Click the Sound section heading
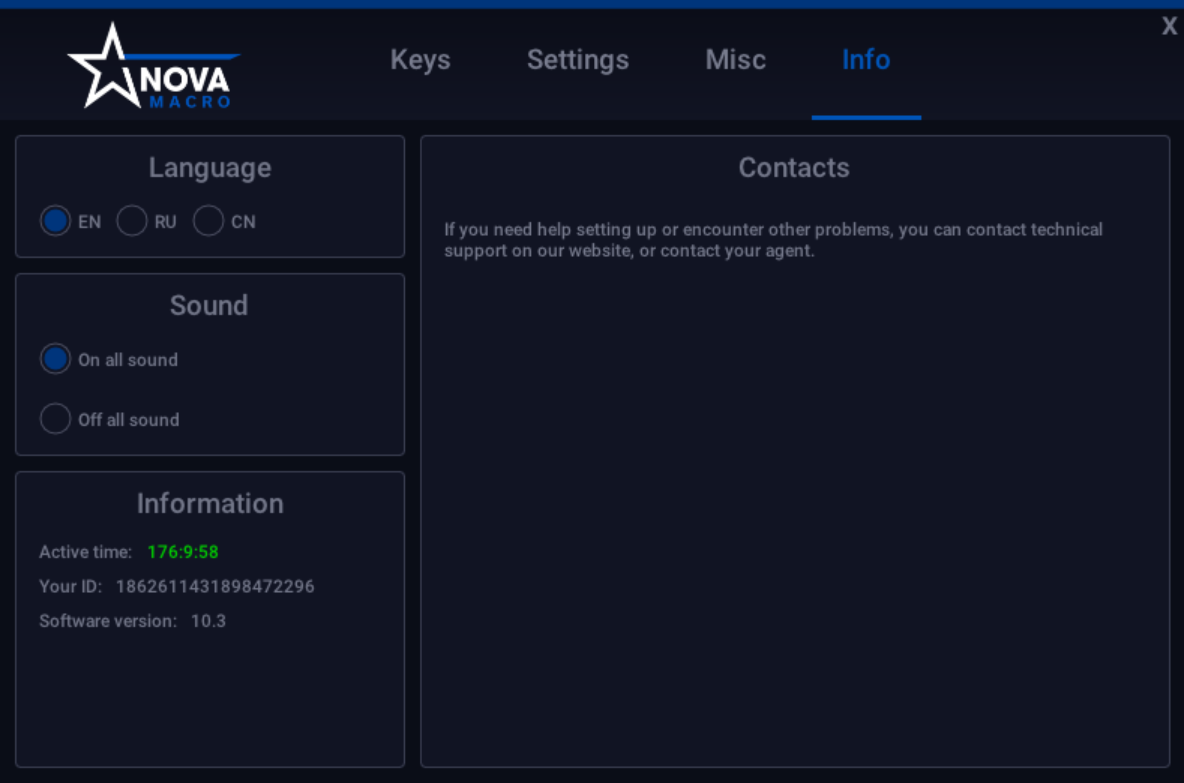This screenshot has width=1184, height=783. point(209,305)
